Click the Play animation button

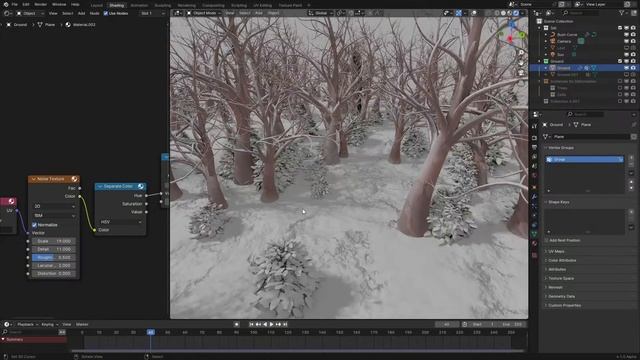271,324
